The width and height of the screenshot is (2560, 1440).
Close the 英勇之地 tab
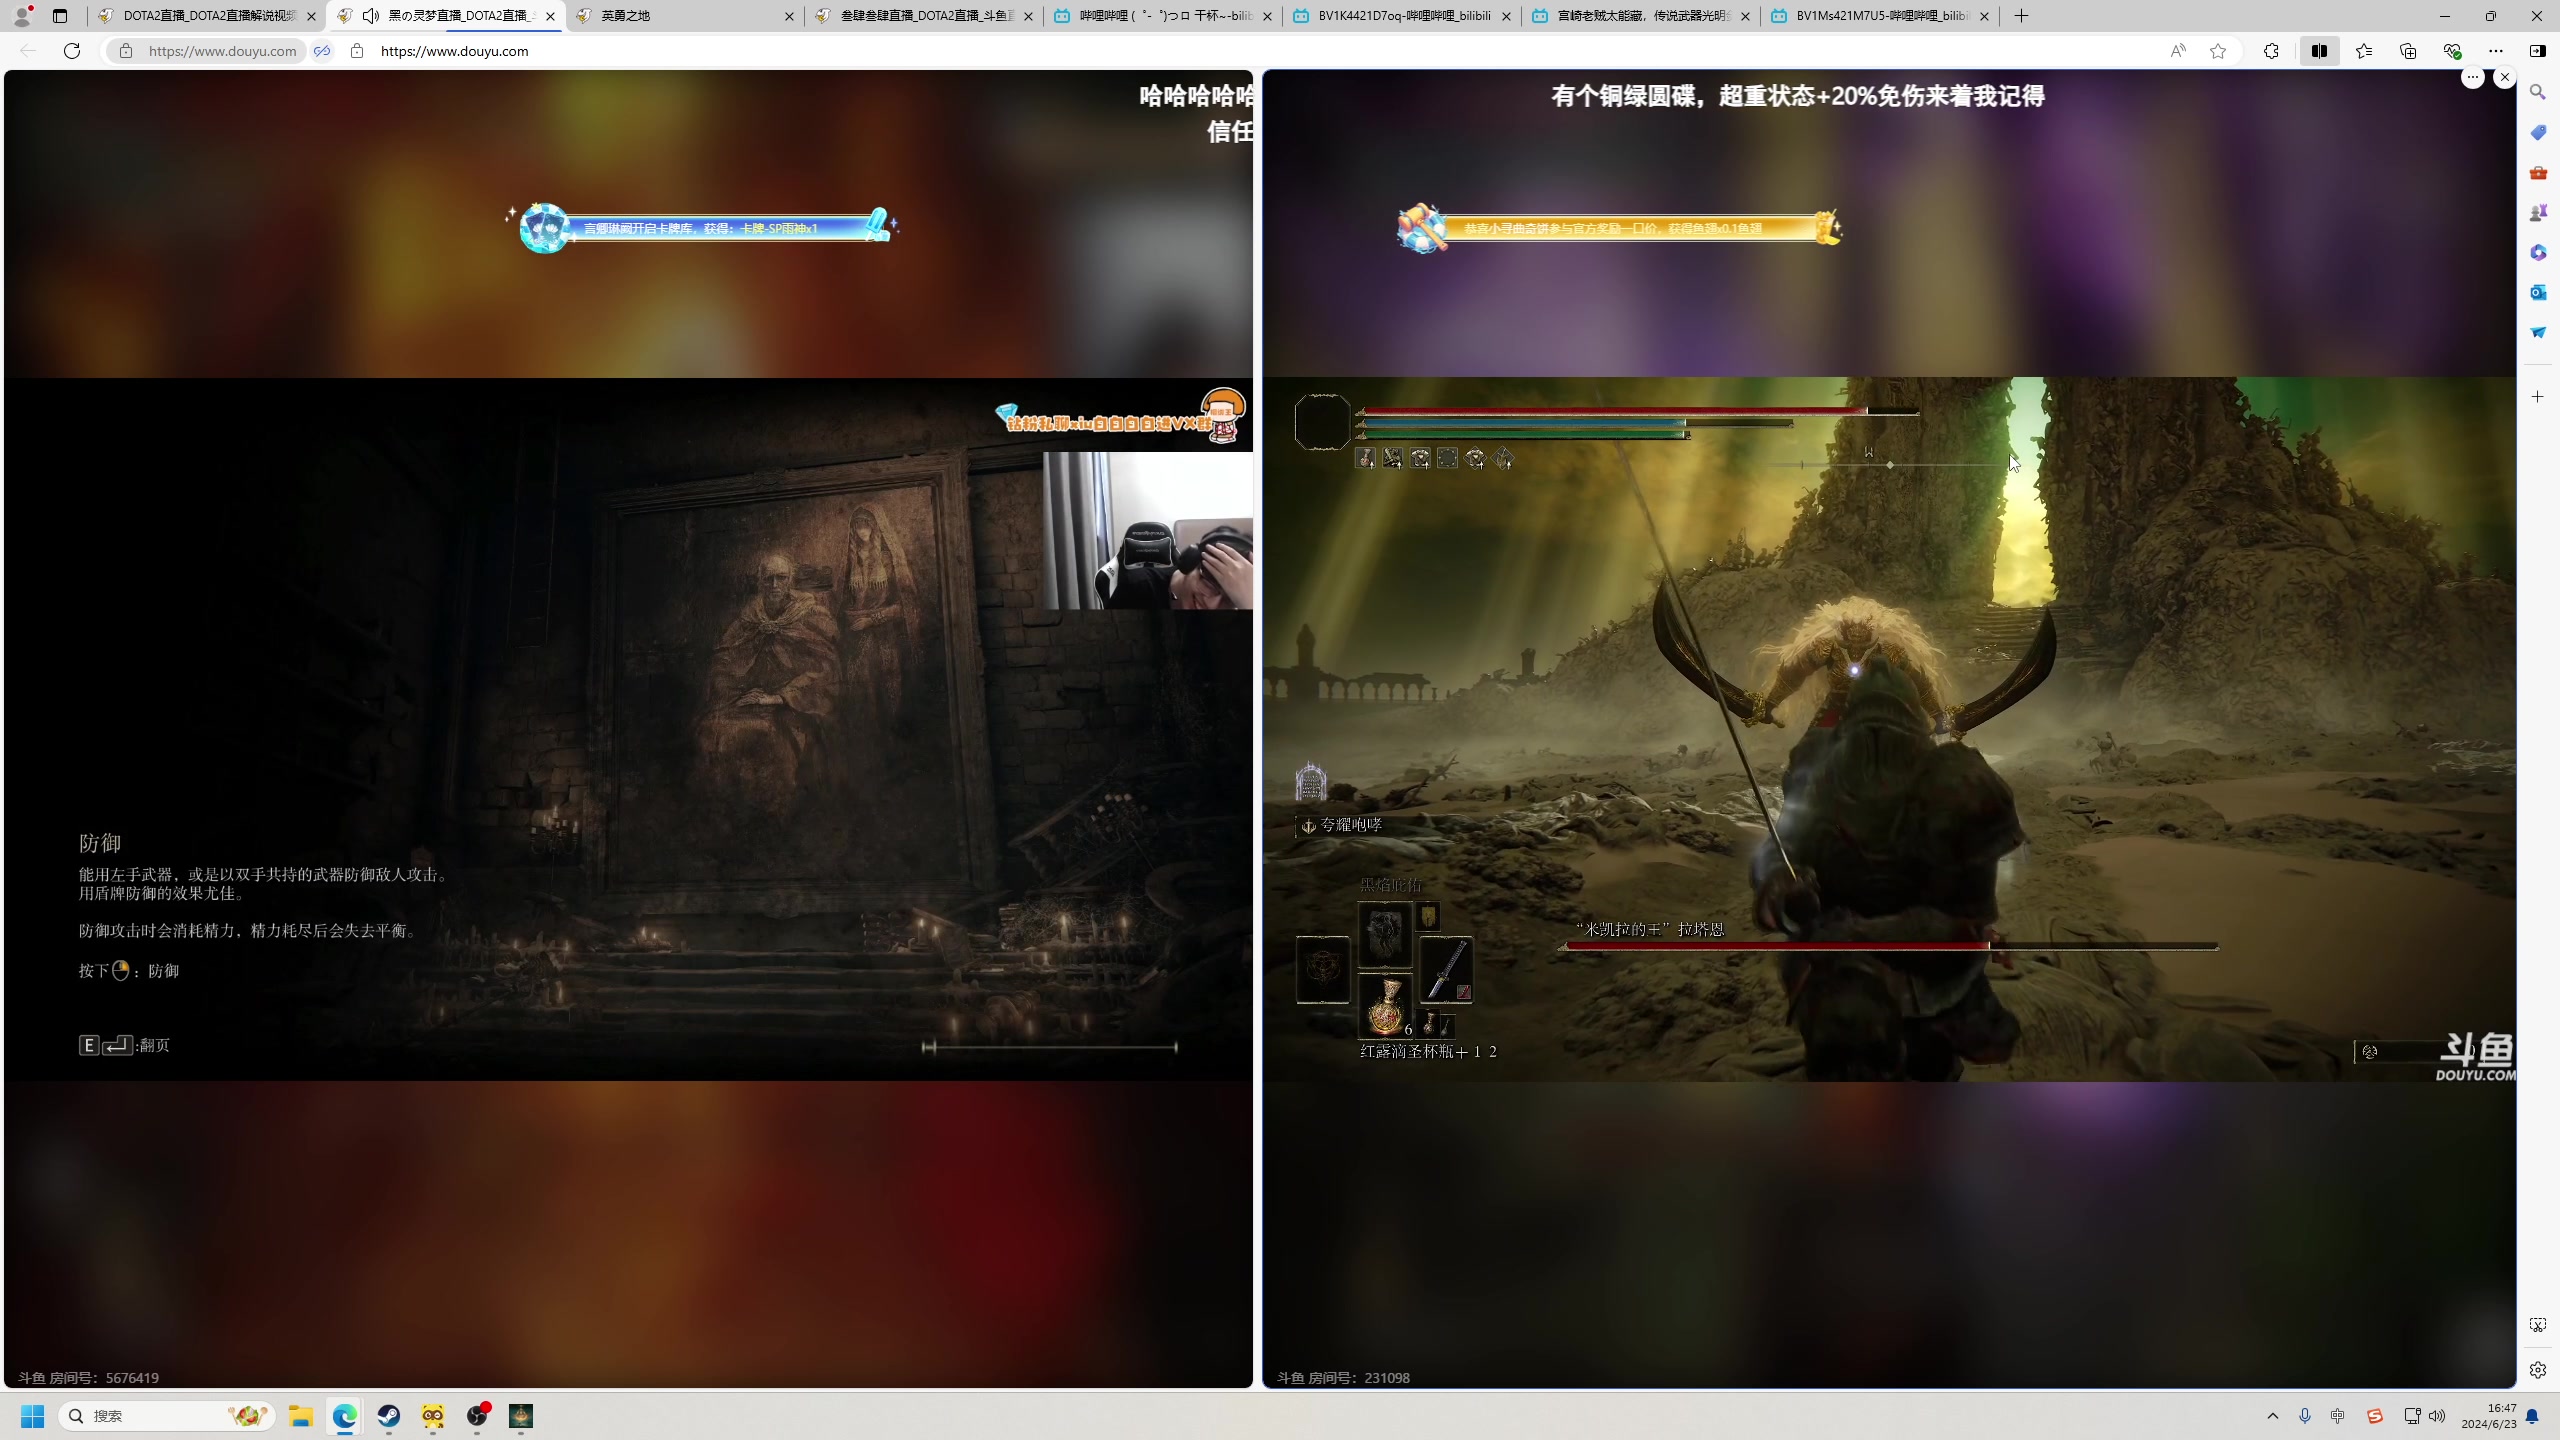(789, 16)
